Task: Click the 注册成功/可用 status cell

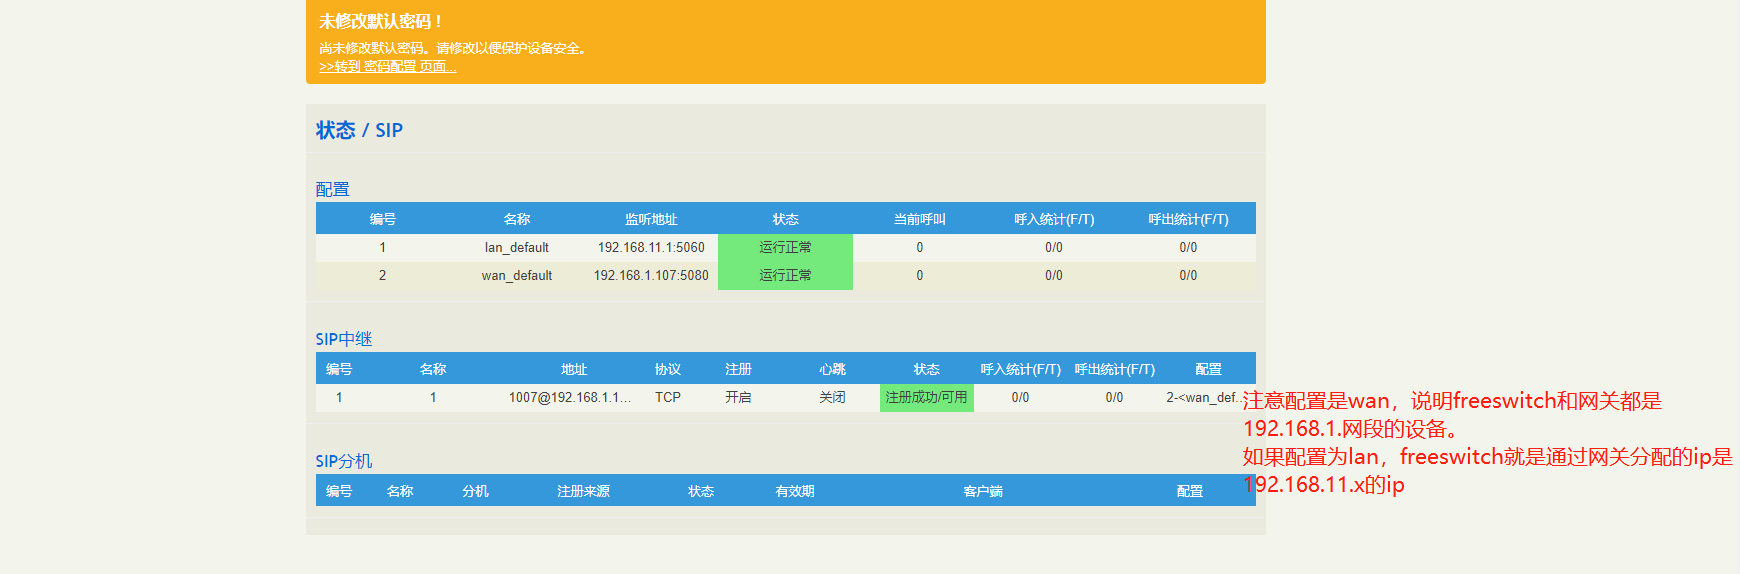Action: (x=926, y=398)
